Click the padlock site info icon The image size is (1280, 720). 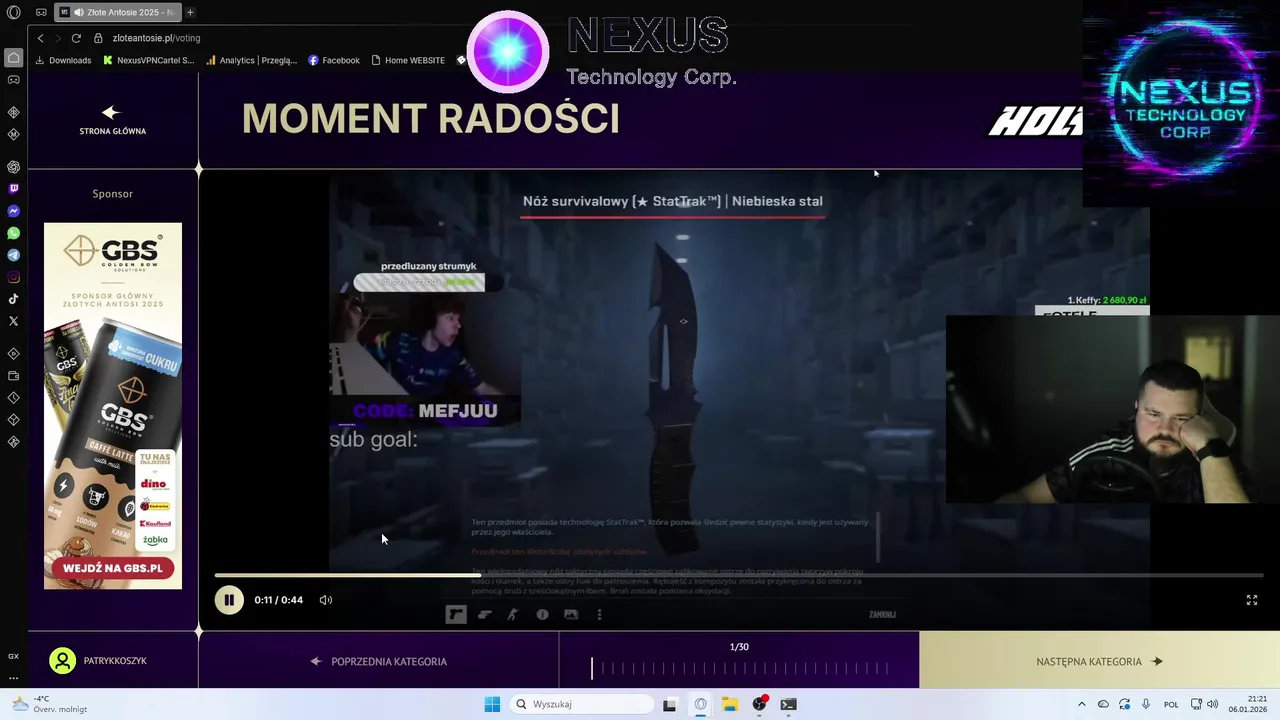[x=98, y=38]
